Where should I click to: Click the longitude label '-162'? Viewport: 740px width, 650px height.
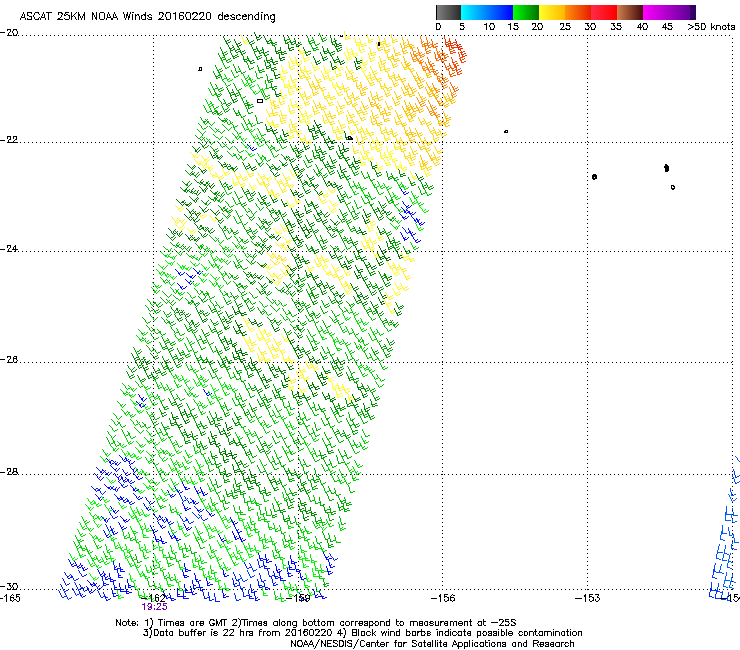pyautogui.click(x=154, y=598)
